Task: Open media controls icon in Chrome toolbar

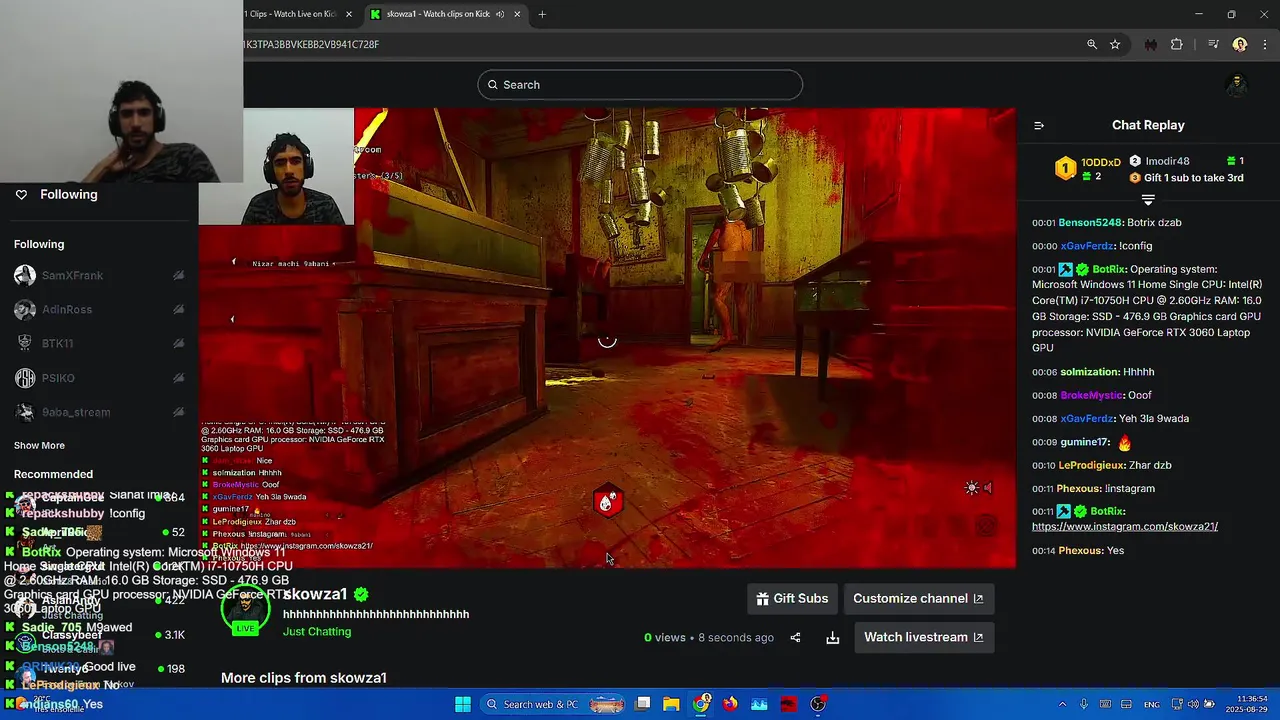Action: click(1213, 44)
